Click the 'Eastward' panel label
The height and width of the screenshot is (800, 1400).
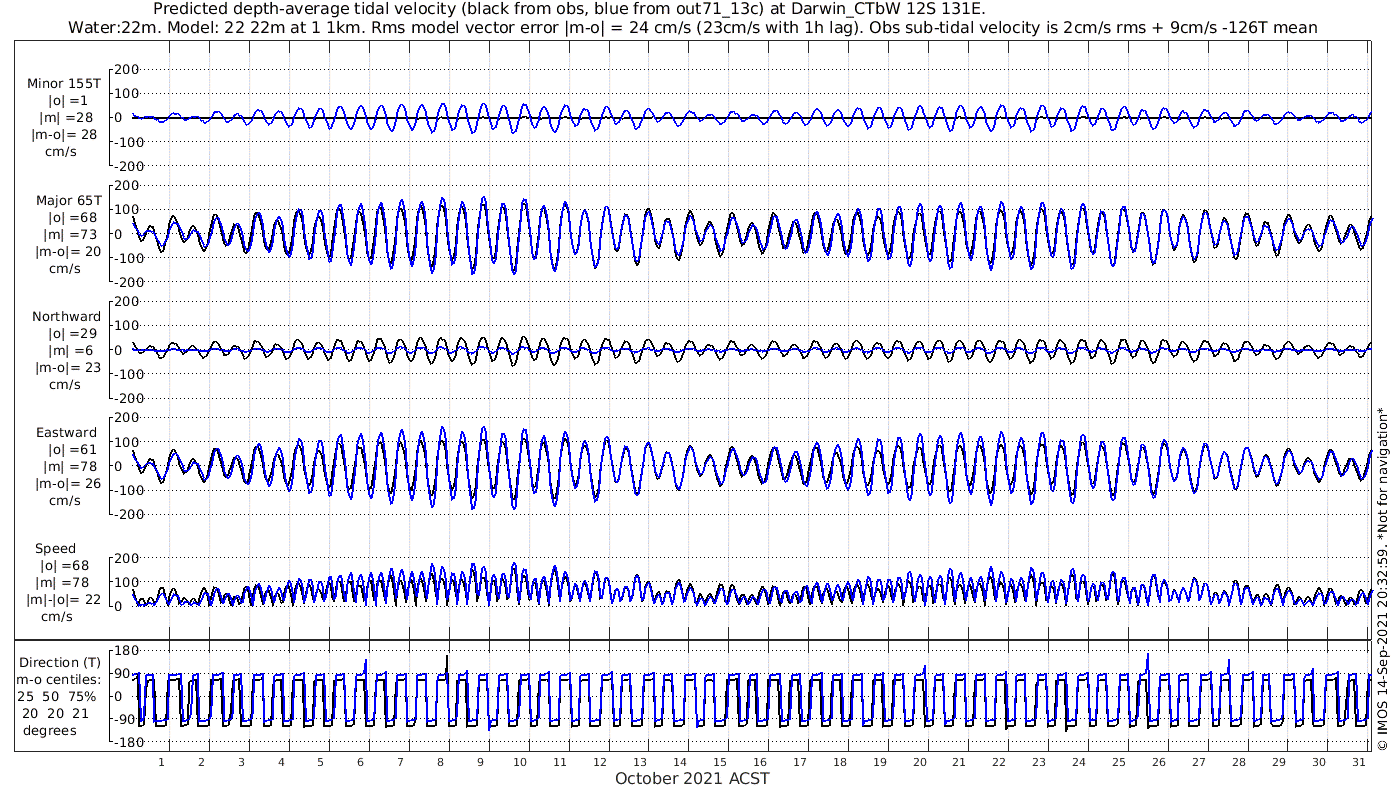point(66,433)
